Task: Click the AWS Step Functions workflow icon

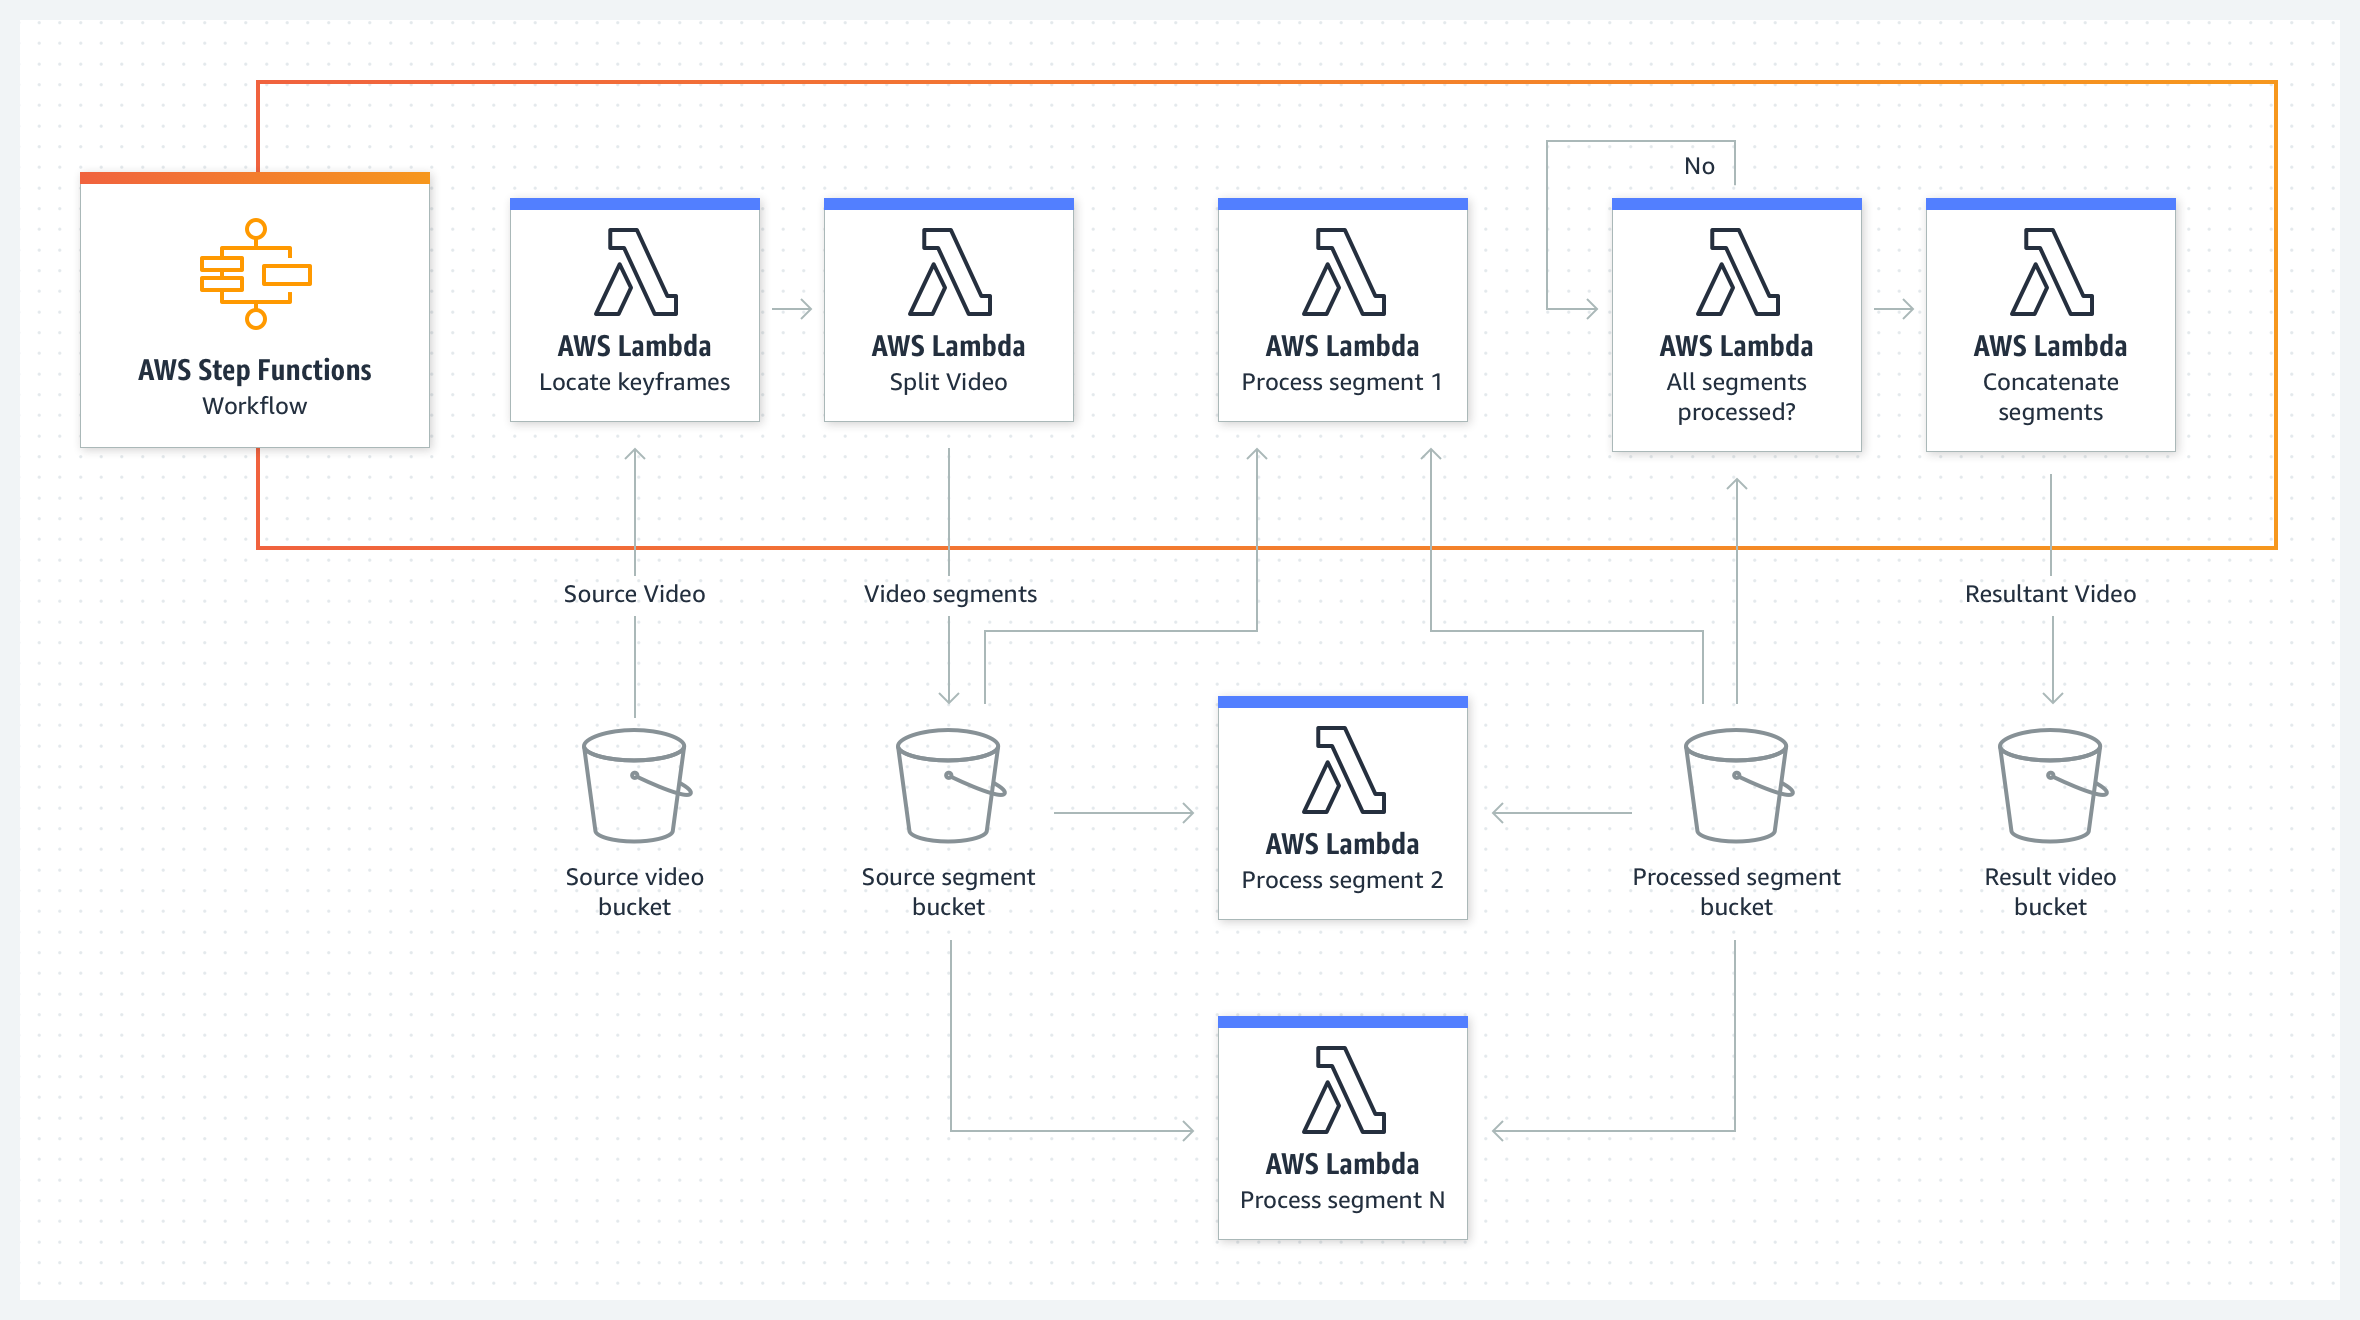Action: pyautogui.click(x=255, y=274)
